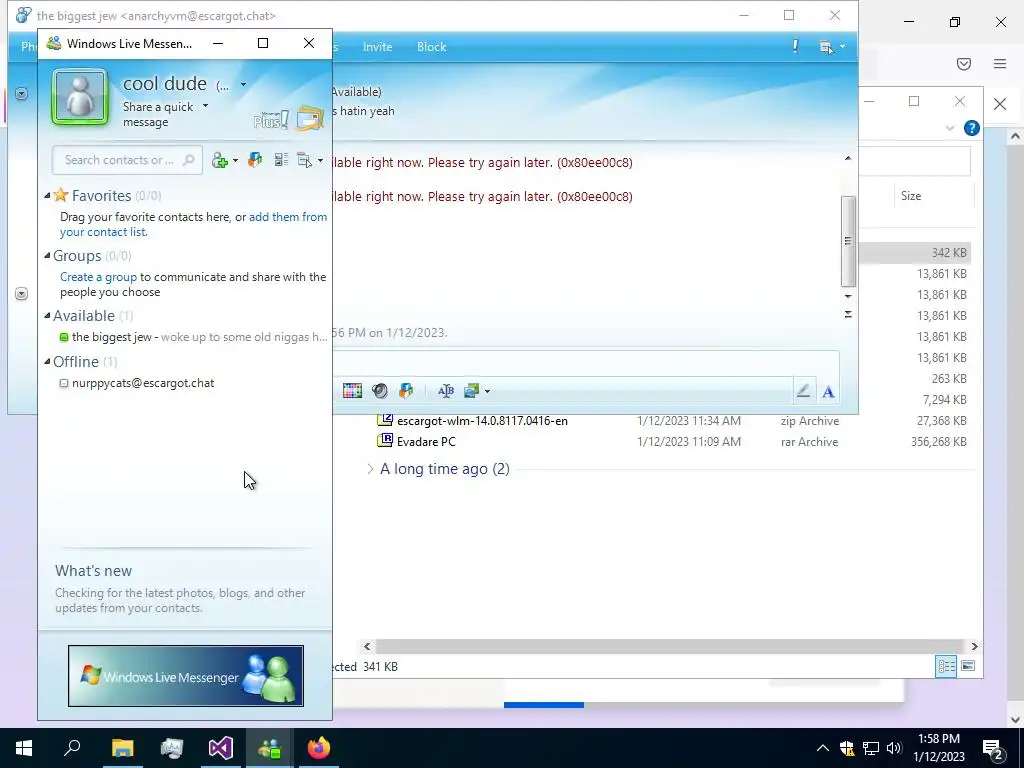This screenshot has height=768, width=1024.
Task: Click the colorful cube icon in Messenger toolbar
Action: 255,160
